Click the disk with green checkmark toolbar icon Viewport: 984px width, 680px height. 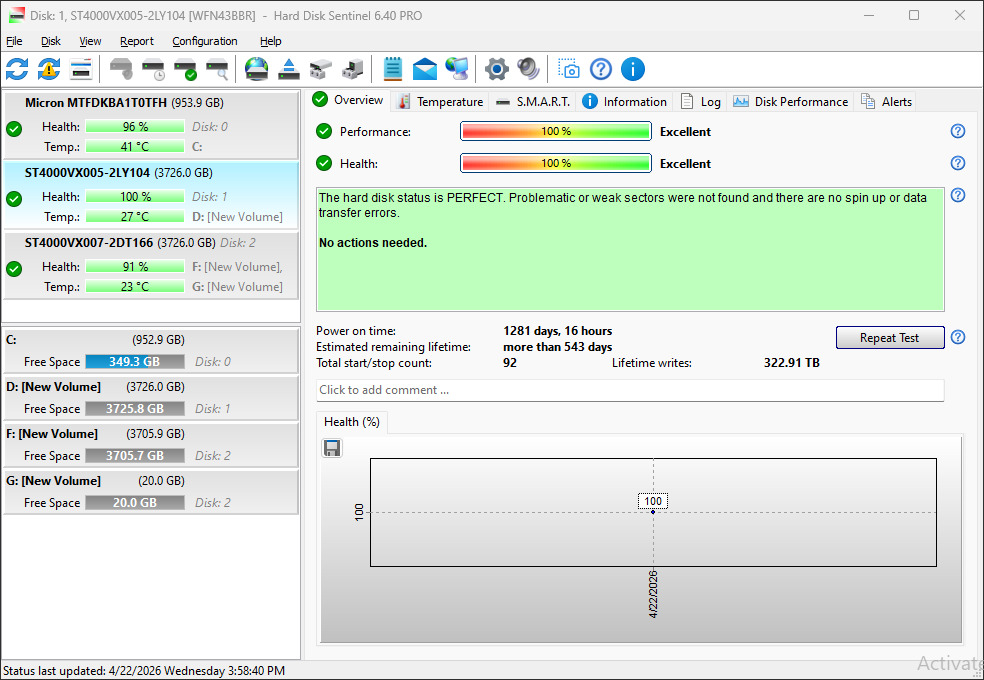[x=185, y=69]
